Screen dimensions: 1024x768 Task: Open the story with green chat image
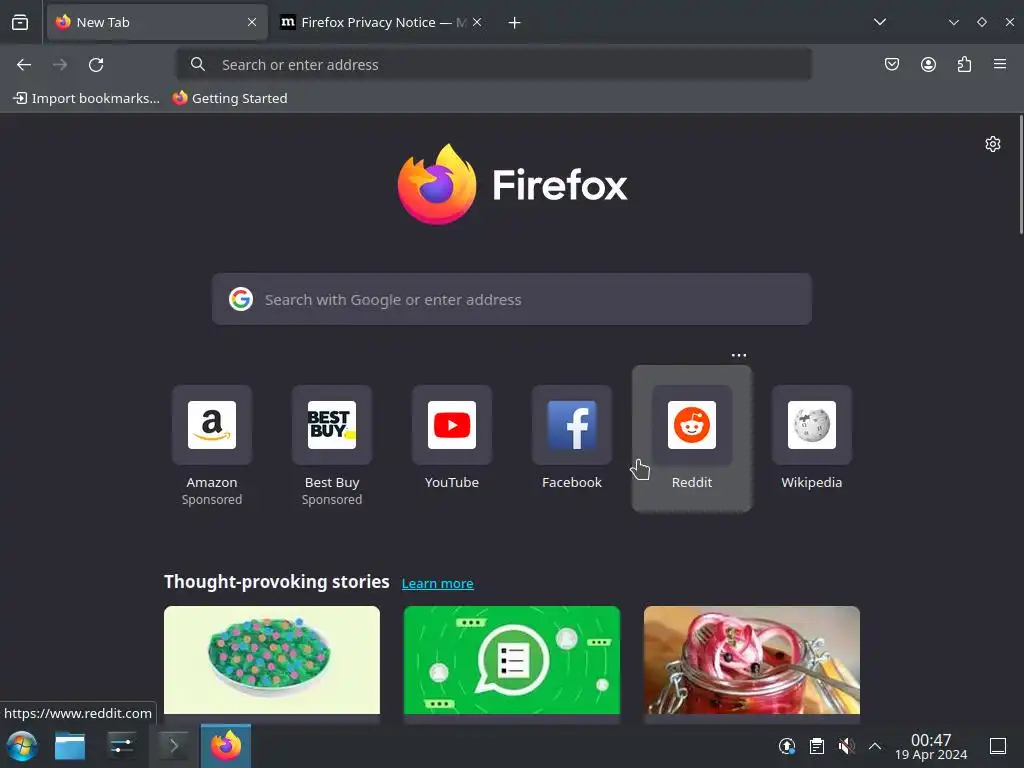[x=512, y=662]
